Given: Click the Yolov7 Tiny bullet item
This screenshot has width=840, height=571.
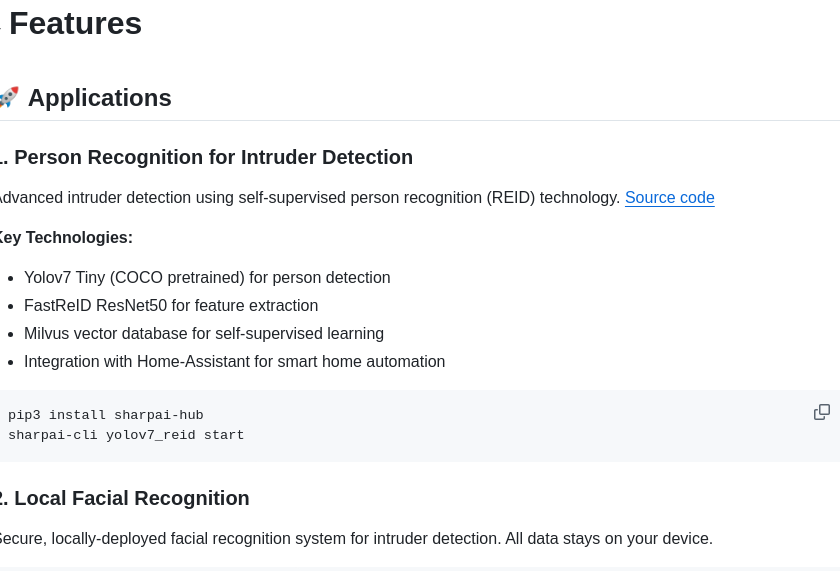Looking at the screenshot, I should click(x=207, y=278).
